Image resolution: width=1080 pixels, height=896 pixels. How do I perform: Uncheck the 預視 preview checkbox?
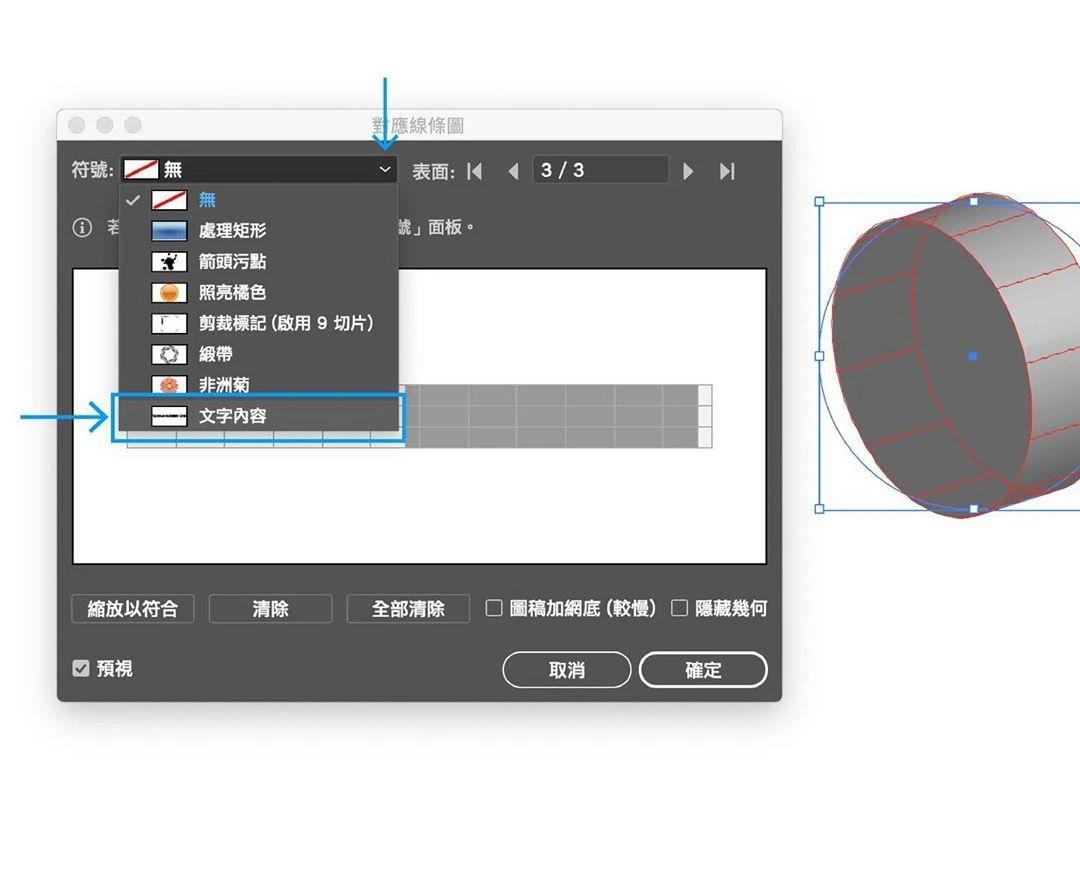[x=81, y=668]
